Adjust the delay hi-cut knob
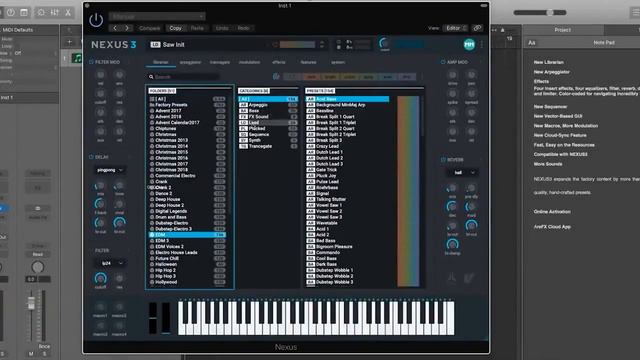Screen dimensions: 640x360 (x=119, y=222)
